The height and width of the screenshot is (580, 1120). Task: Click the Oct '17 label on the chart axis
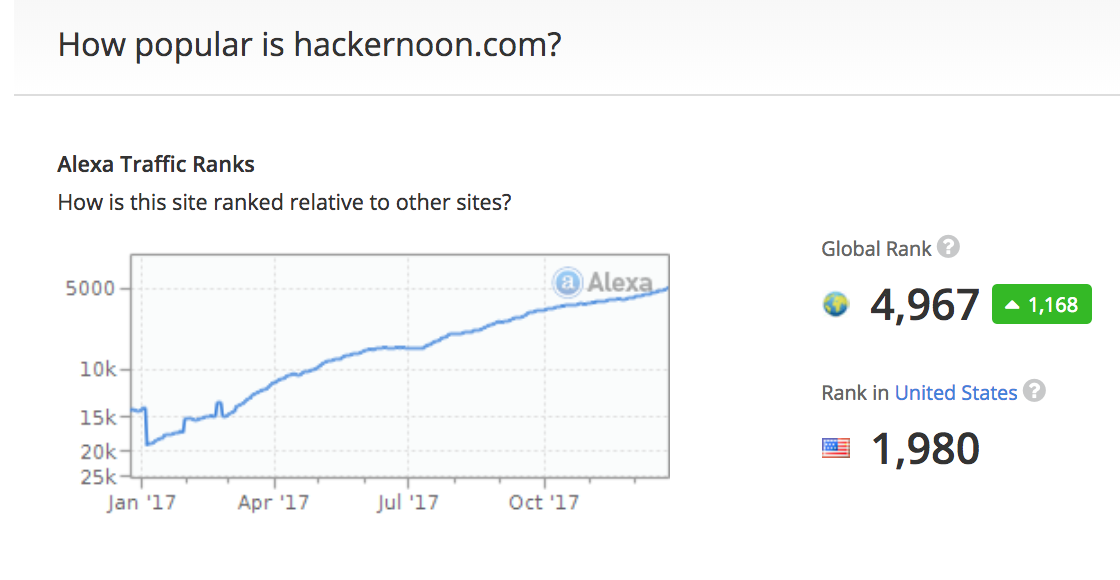(x=544, y=502)
